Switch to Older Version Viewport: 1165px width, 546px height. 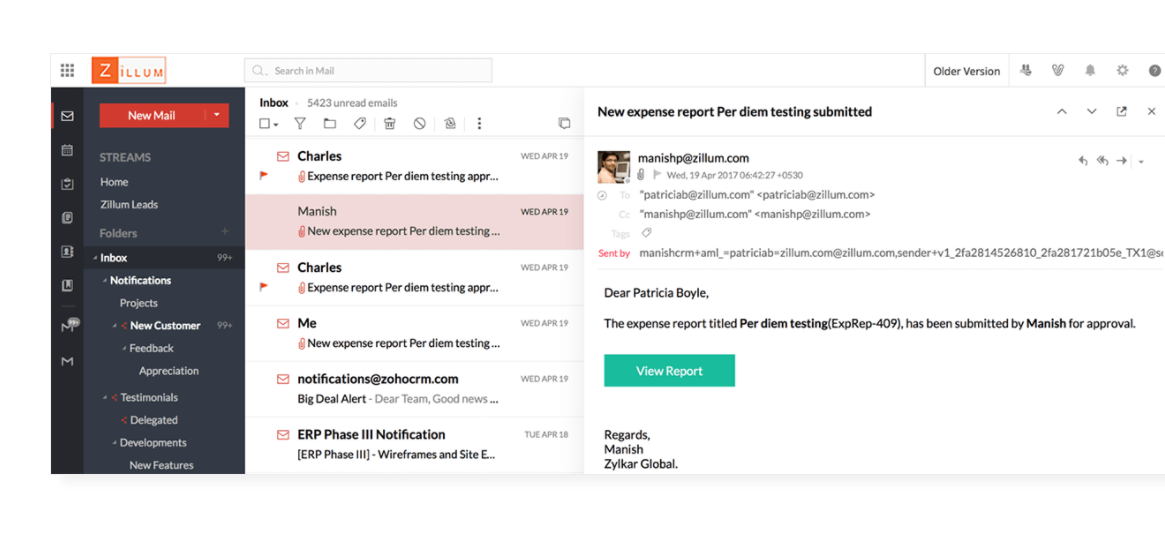pos(967,71)
